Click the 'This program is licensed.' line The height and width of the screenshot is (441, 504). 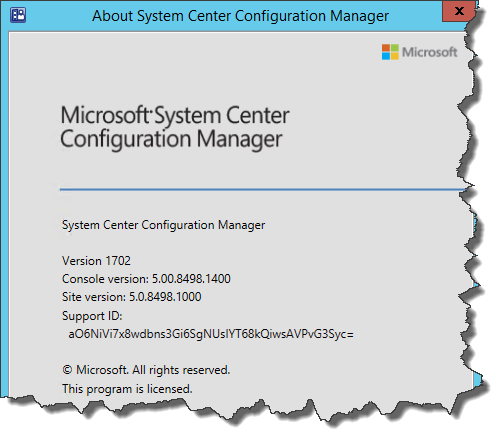click(127, 389)
